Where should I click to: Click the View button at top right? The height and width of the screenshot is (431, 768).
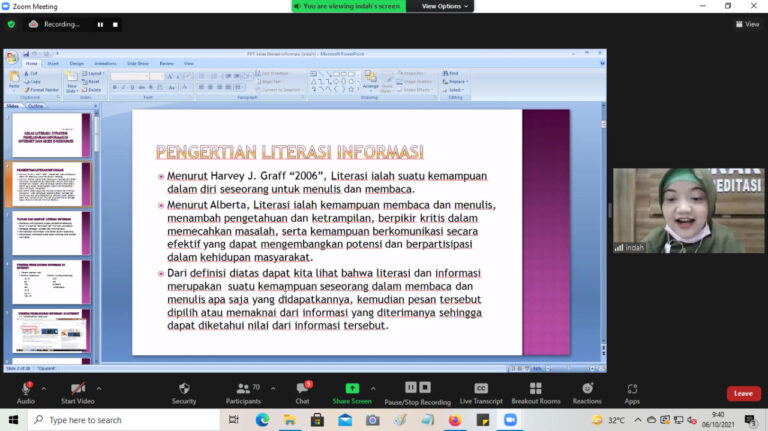coord(747,24)
